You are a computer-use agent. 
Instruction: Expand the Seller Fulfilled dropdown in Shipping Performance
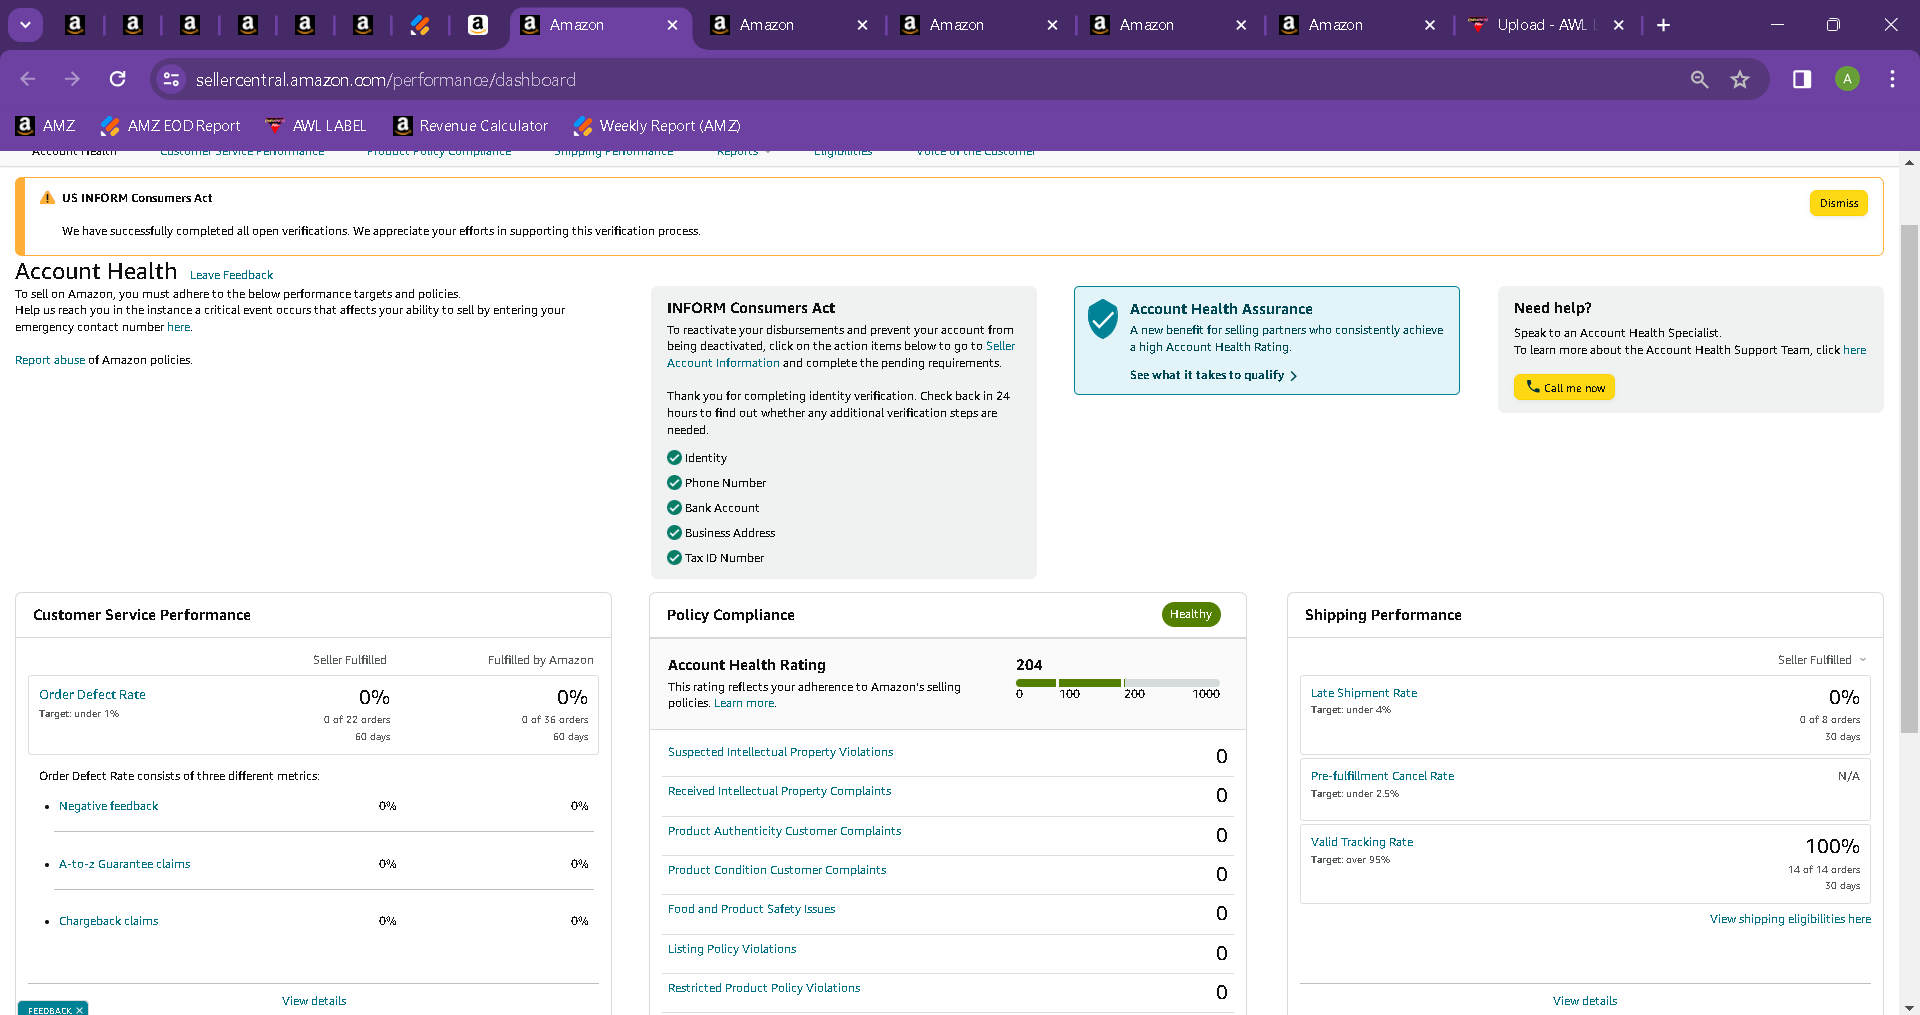pos(1822,660)
